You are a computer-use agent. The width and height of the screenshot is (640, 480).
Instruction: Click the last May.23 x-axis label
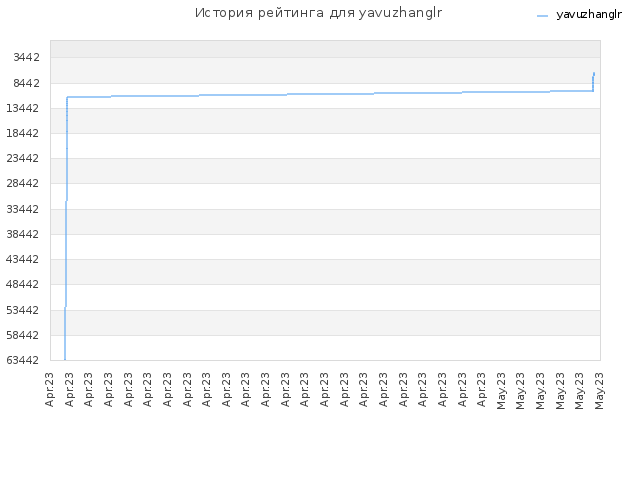coord(599,390)
